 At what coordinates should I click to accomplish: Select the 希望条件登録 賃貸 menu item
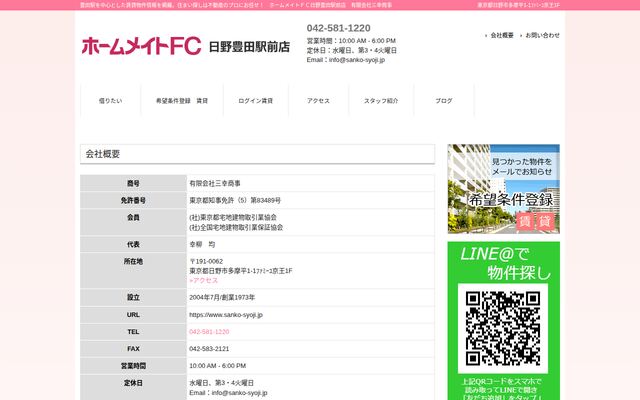(182, 101)
